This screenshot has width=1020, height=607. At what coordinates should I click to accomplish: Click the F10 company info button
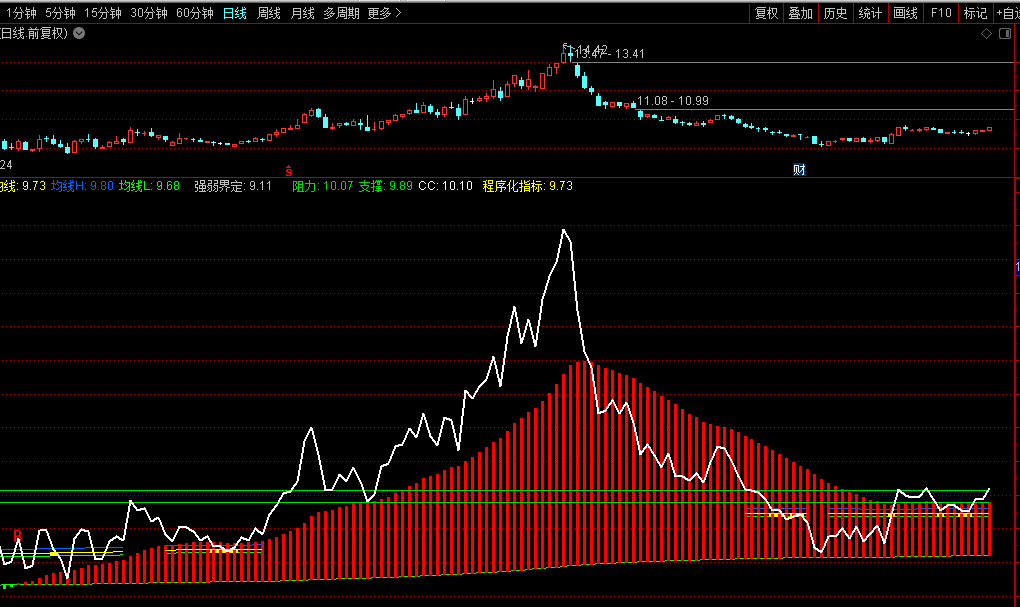pyautogui.click(x=941, y=13)
